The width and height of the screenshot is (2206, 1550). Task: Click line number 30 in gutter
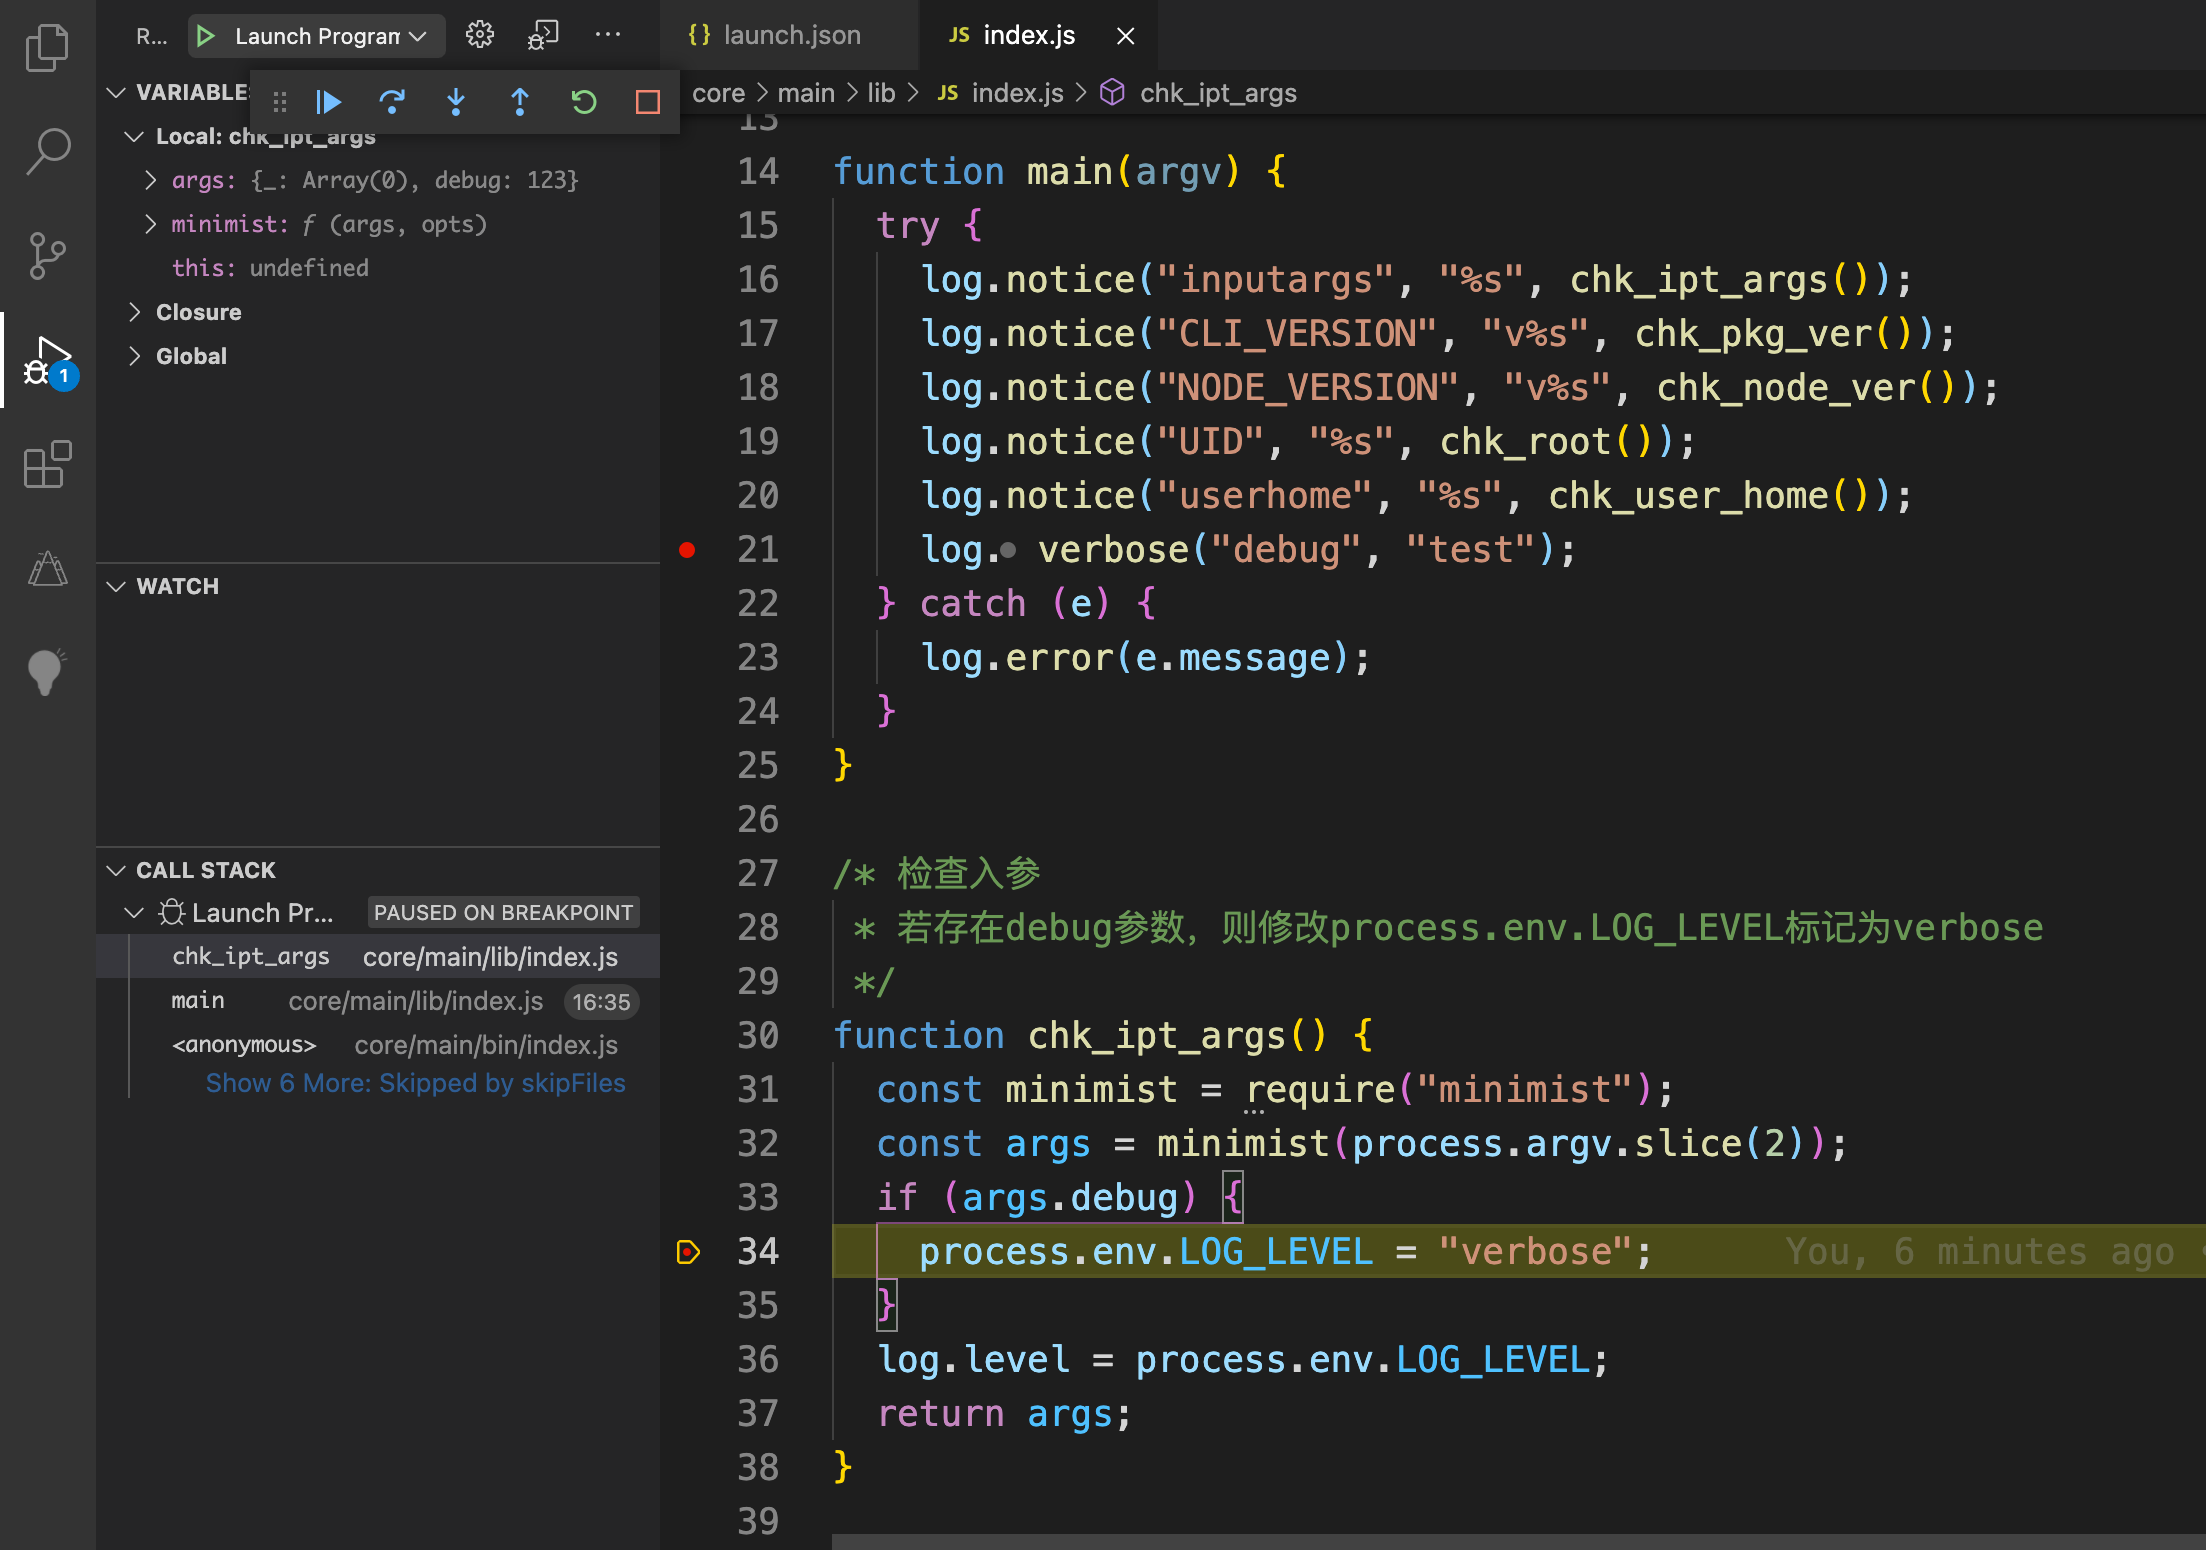(758, 1035)
